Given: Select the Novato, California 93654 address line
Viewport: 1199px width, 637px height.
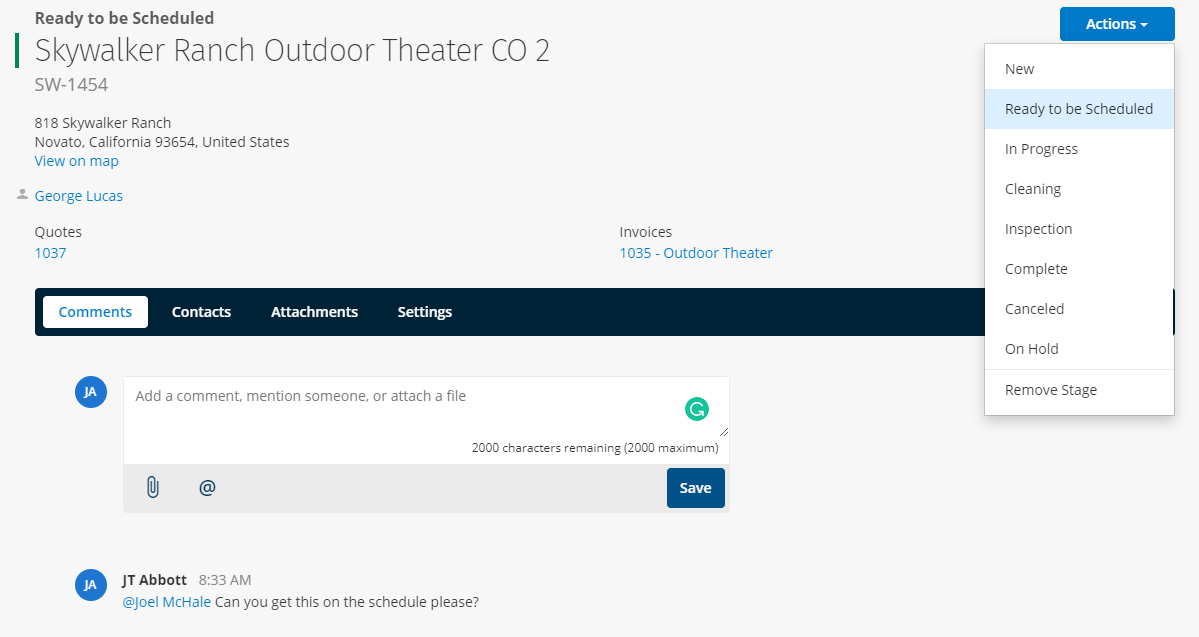Looking at the screenshot, I should click(x=161, y=142).
